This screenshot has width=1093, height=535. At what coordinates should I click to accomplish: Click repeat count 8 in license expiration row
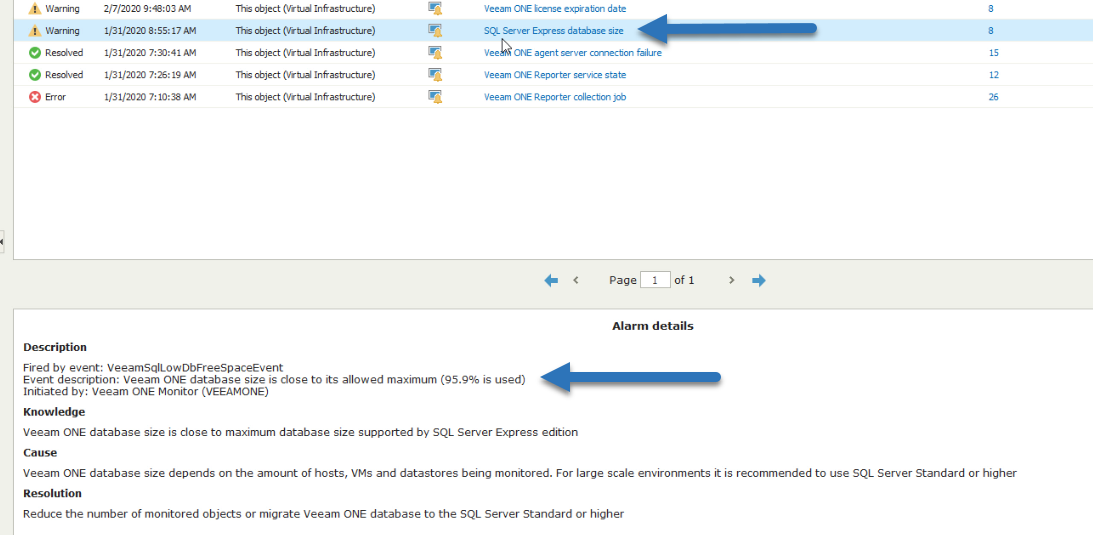[991, 9]
